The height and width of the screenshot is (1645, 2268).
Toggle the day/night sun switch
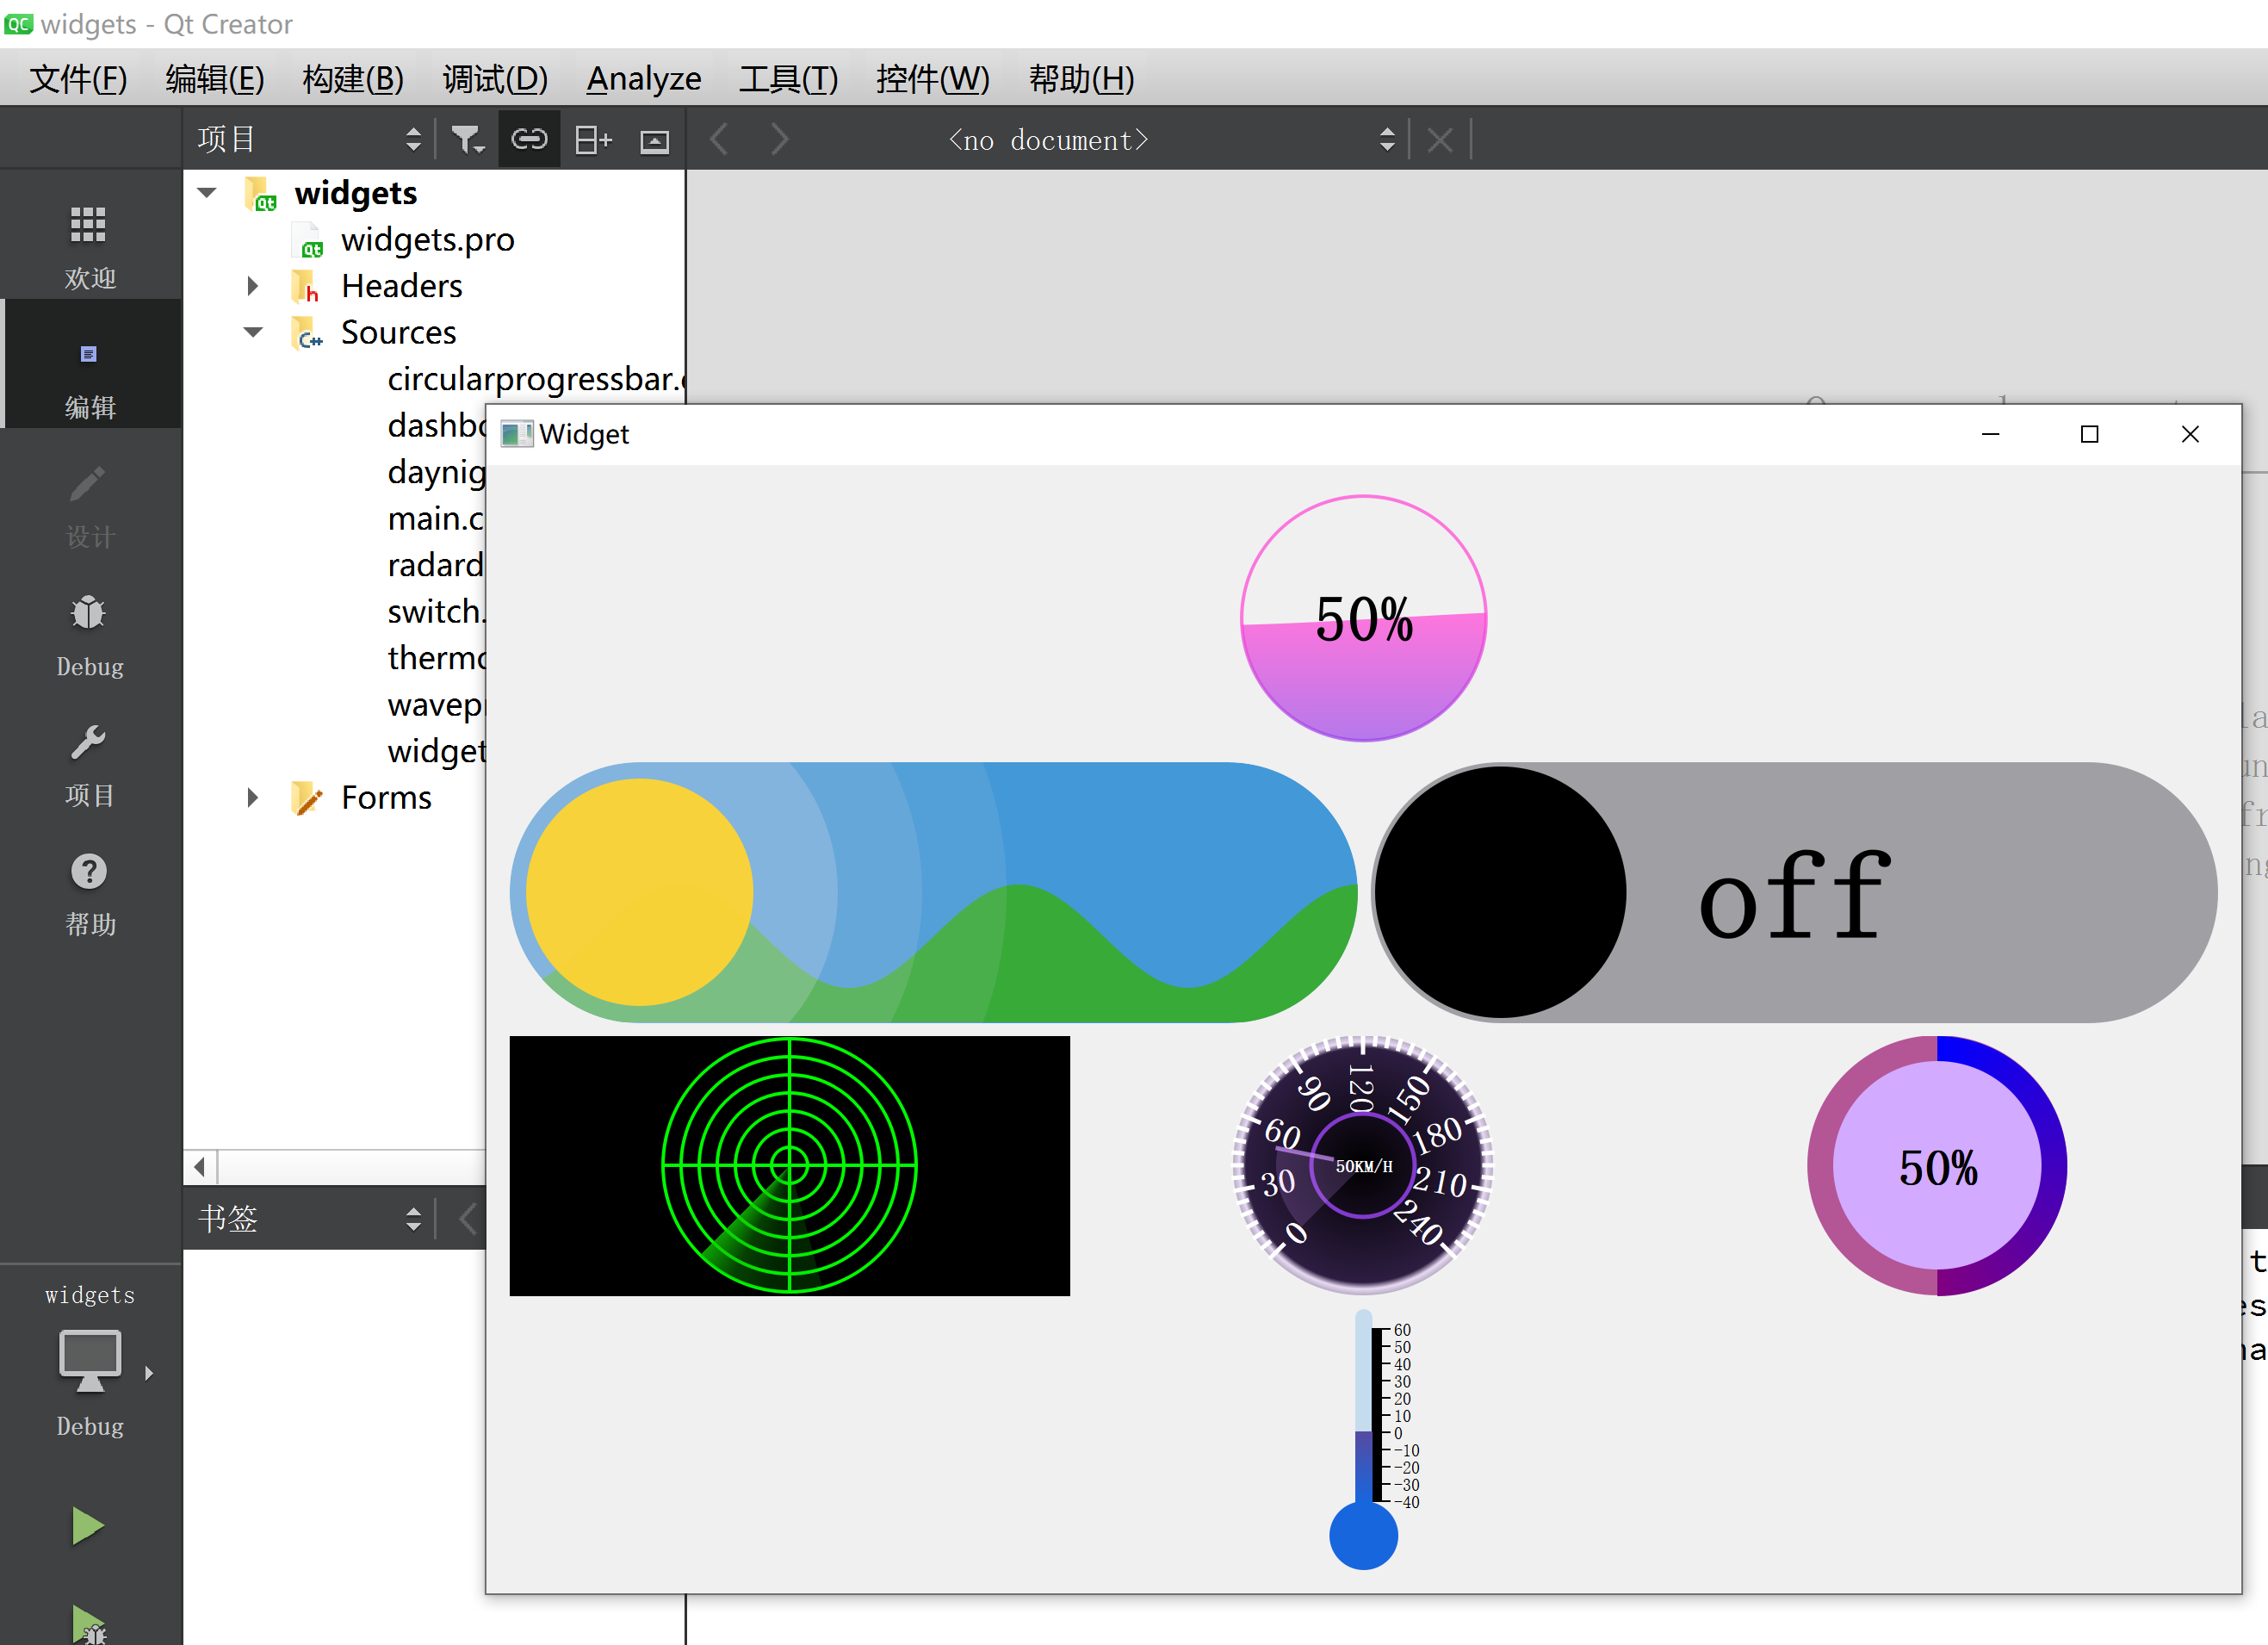point(933,892)
